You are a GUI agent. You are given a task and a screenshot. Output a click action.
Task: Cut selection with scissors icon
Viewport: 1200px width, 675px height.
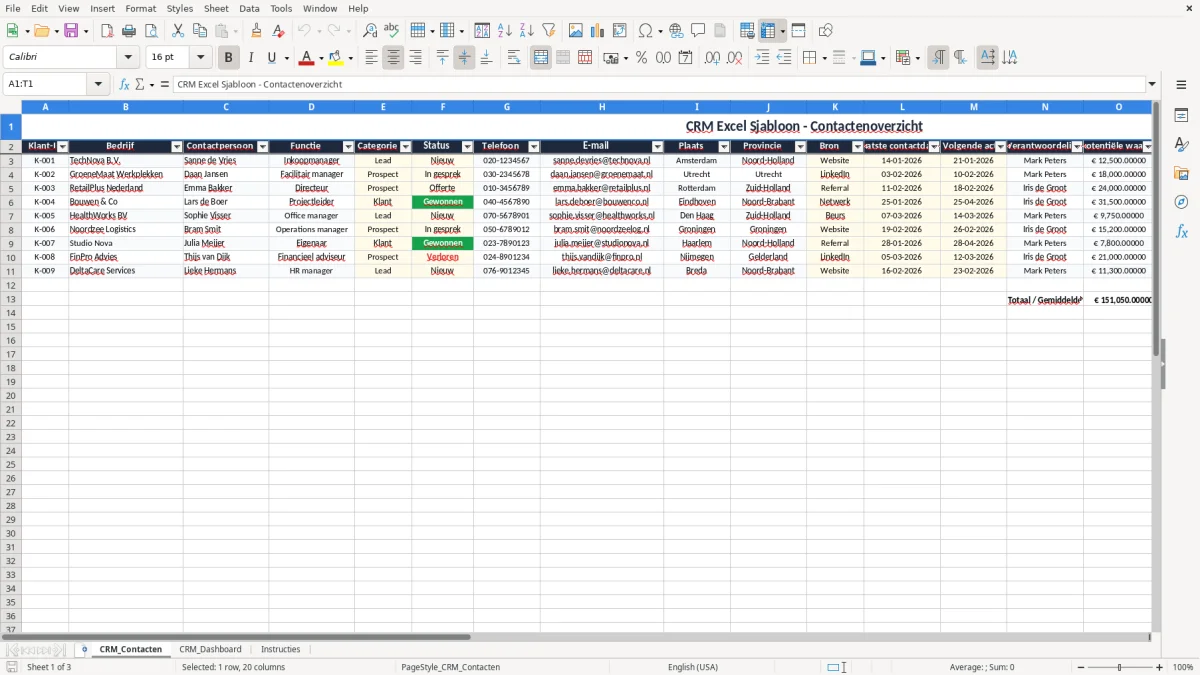(x=178, y=31)
